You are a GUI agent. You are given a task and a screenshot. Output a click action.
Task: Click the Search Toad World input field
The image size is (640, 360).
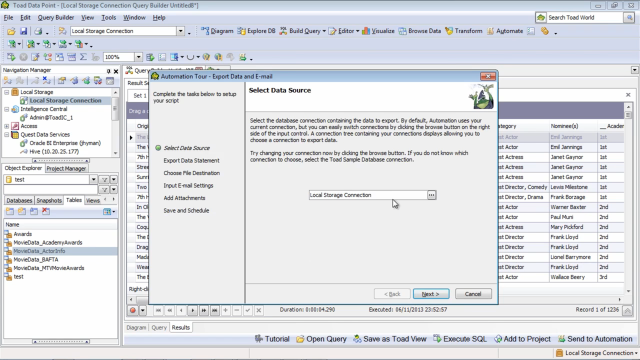point(584,18)
